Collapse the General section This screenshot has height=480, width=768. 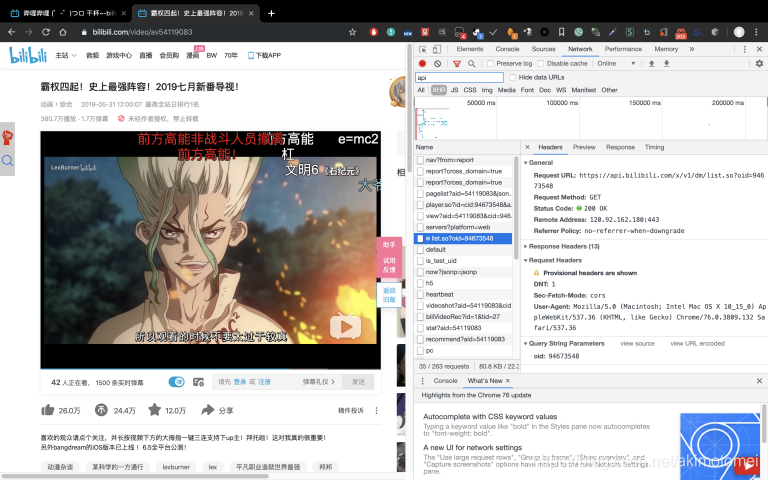coord(526,163)
